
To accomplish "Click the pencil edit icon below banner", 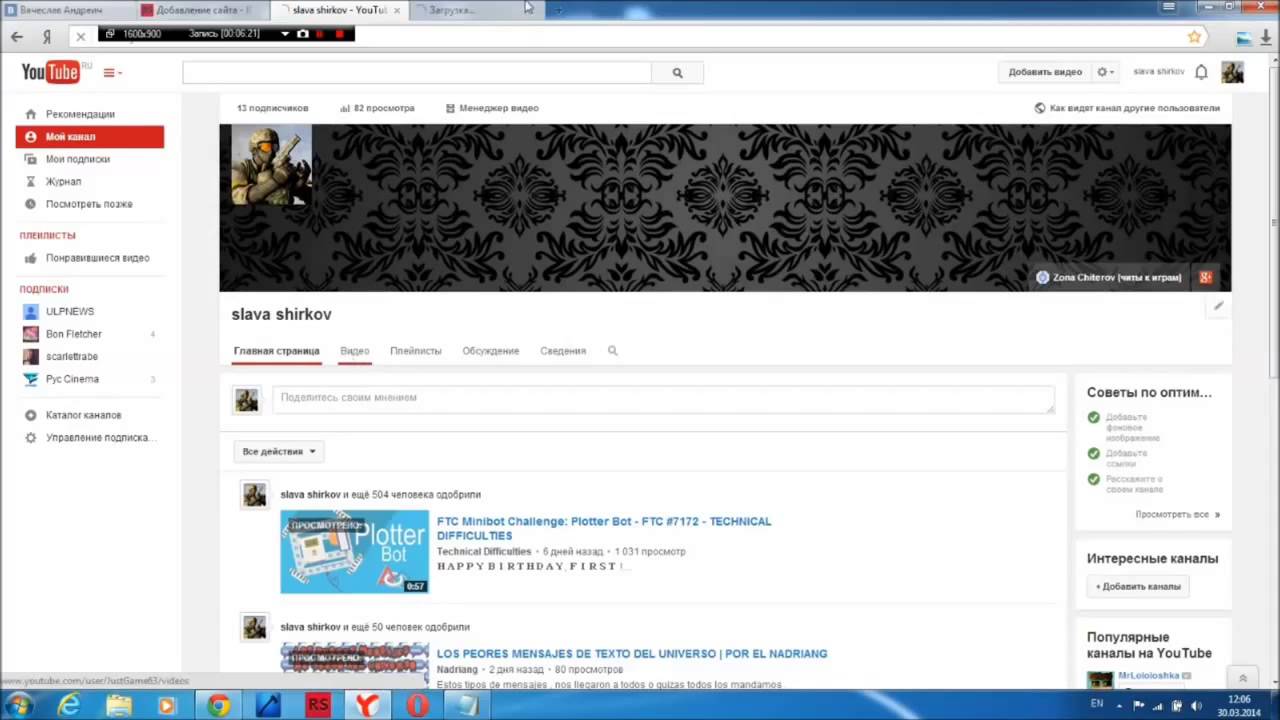I will (x=1218, y=306).
